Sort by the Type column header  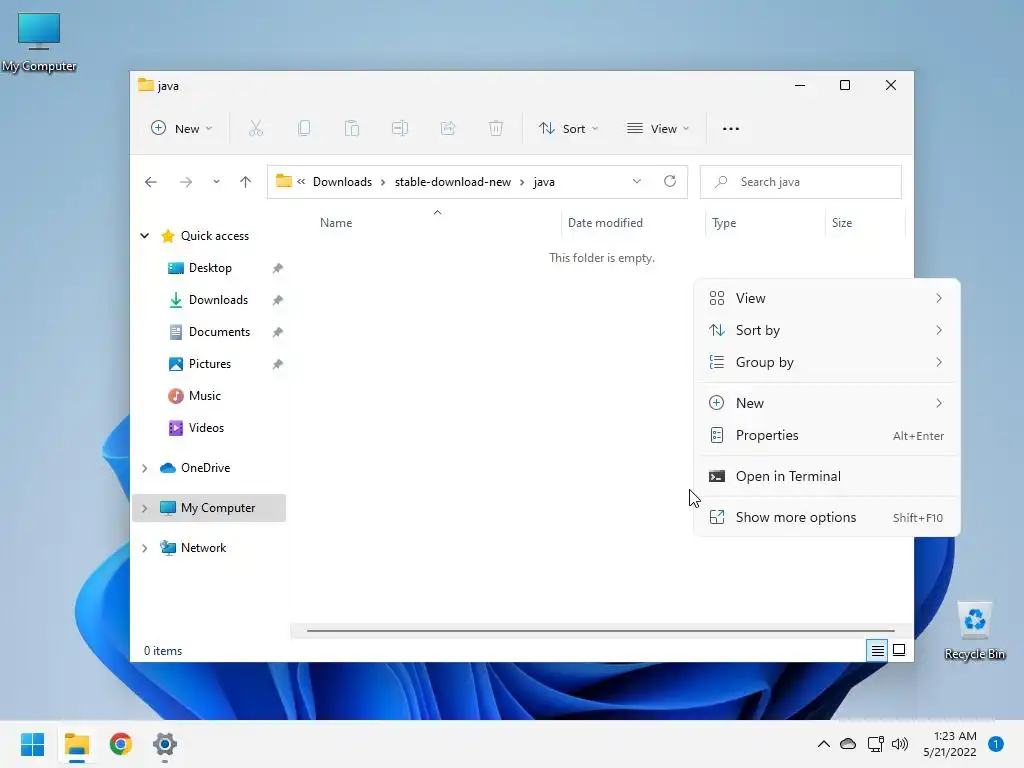(x=765, y=223)
